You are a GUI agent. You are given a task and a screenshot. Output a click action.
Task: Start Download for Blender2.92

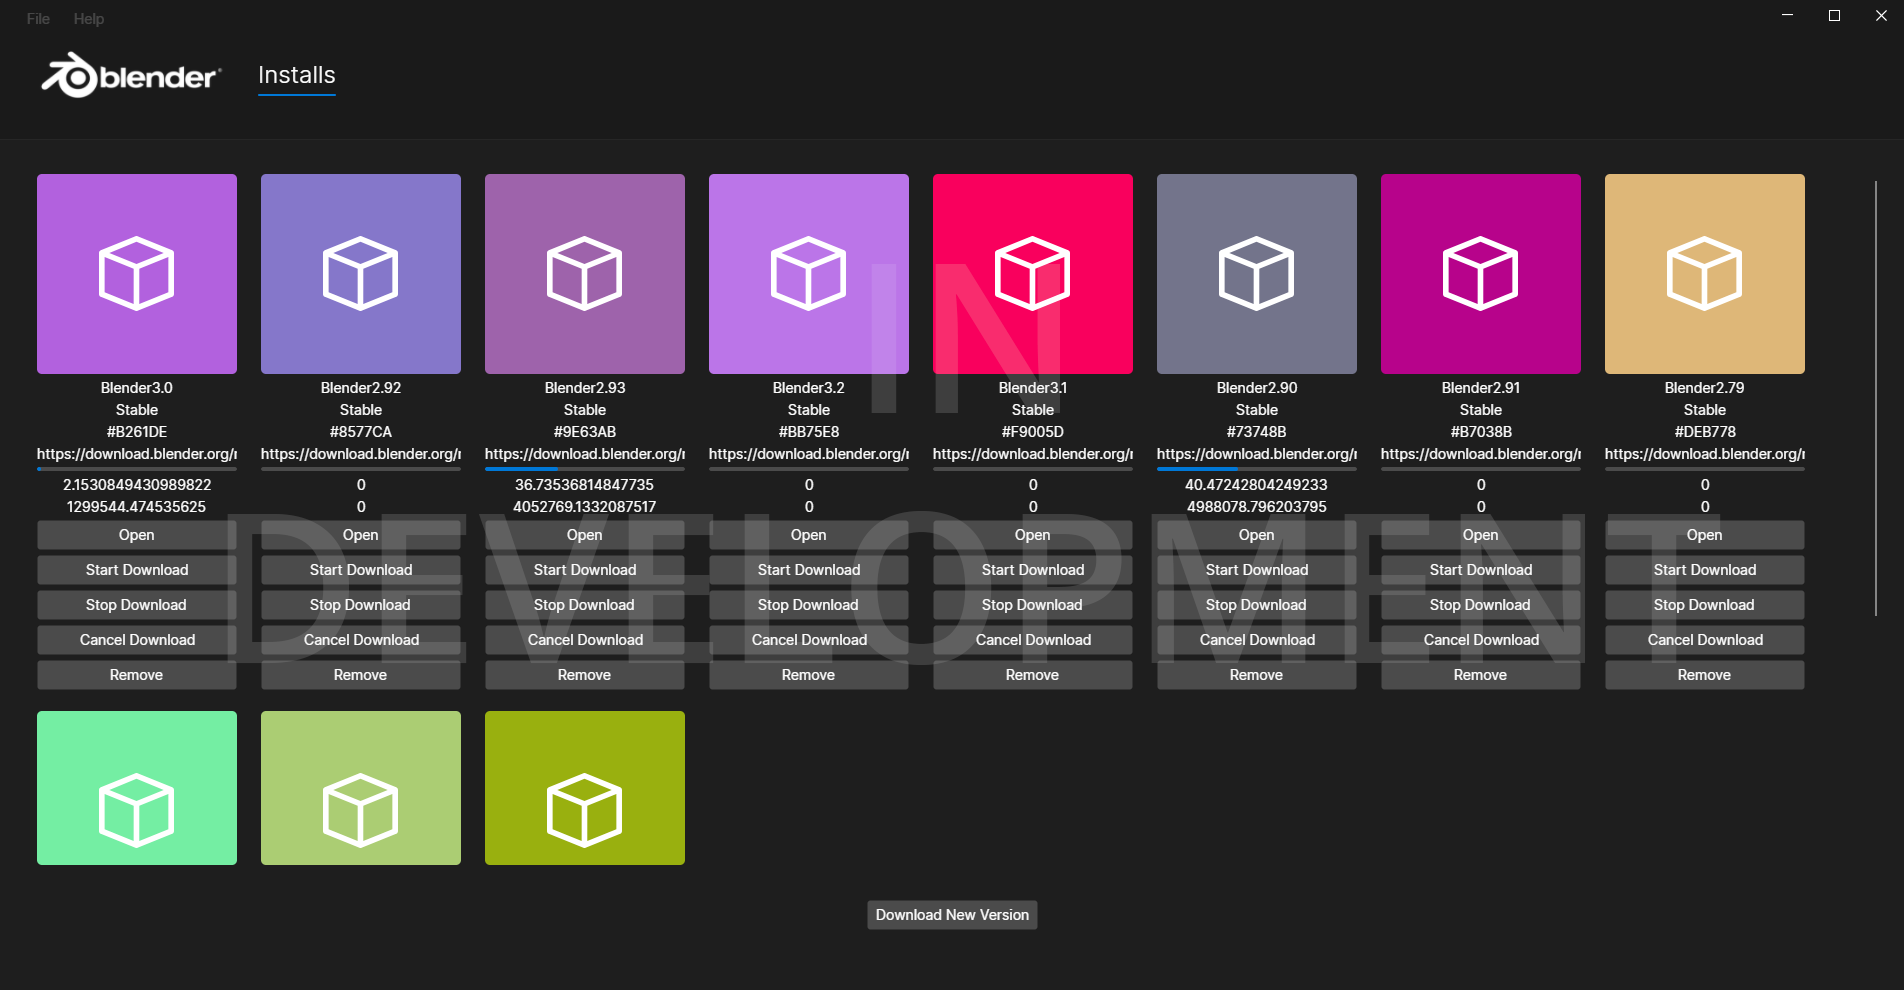361,570
